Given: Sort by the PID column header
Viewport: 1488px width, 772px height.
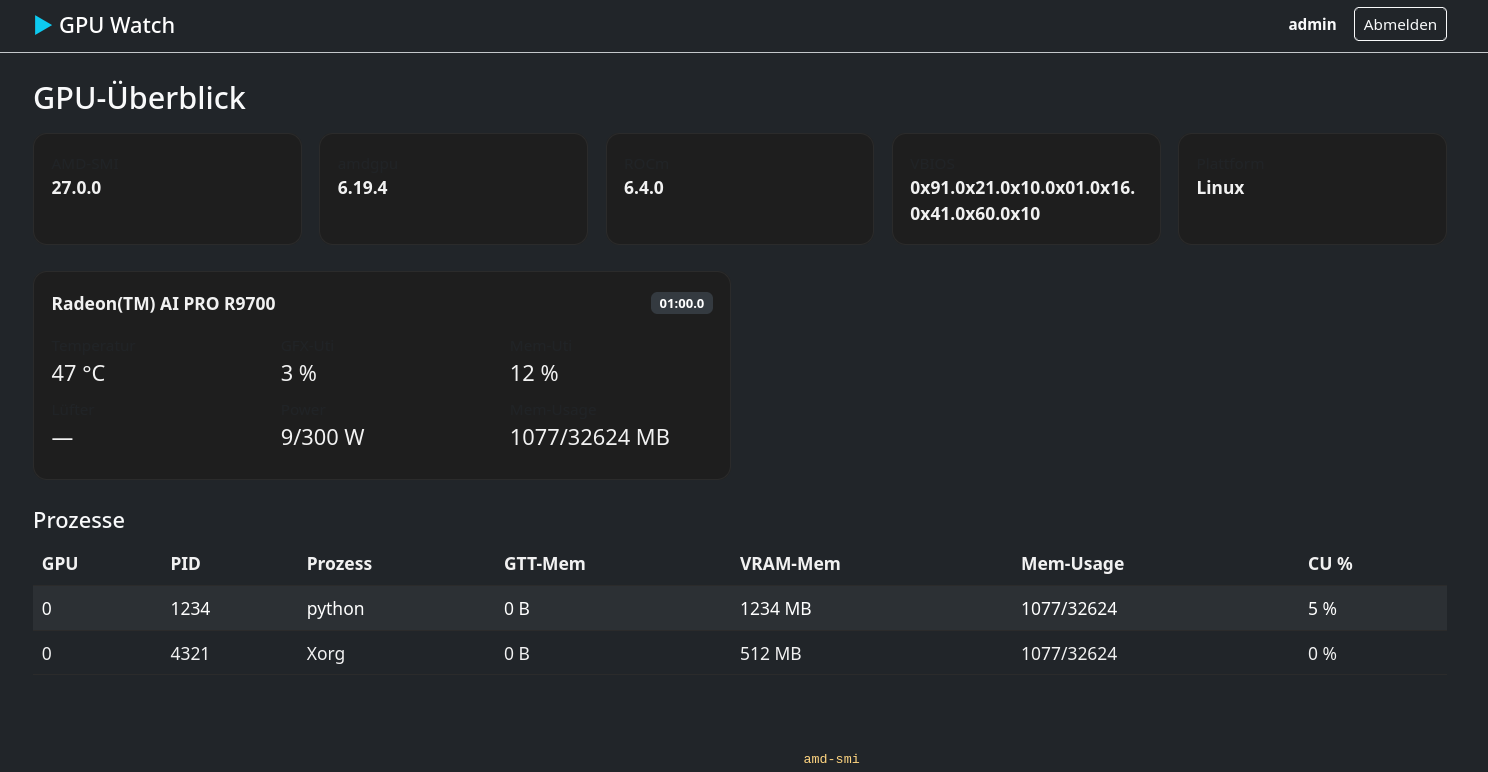Looking at the screenshot, I should coord(186,563).
